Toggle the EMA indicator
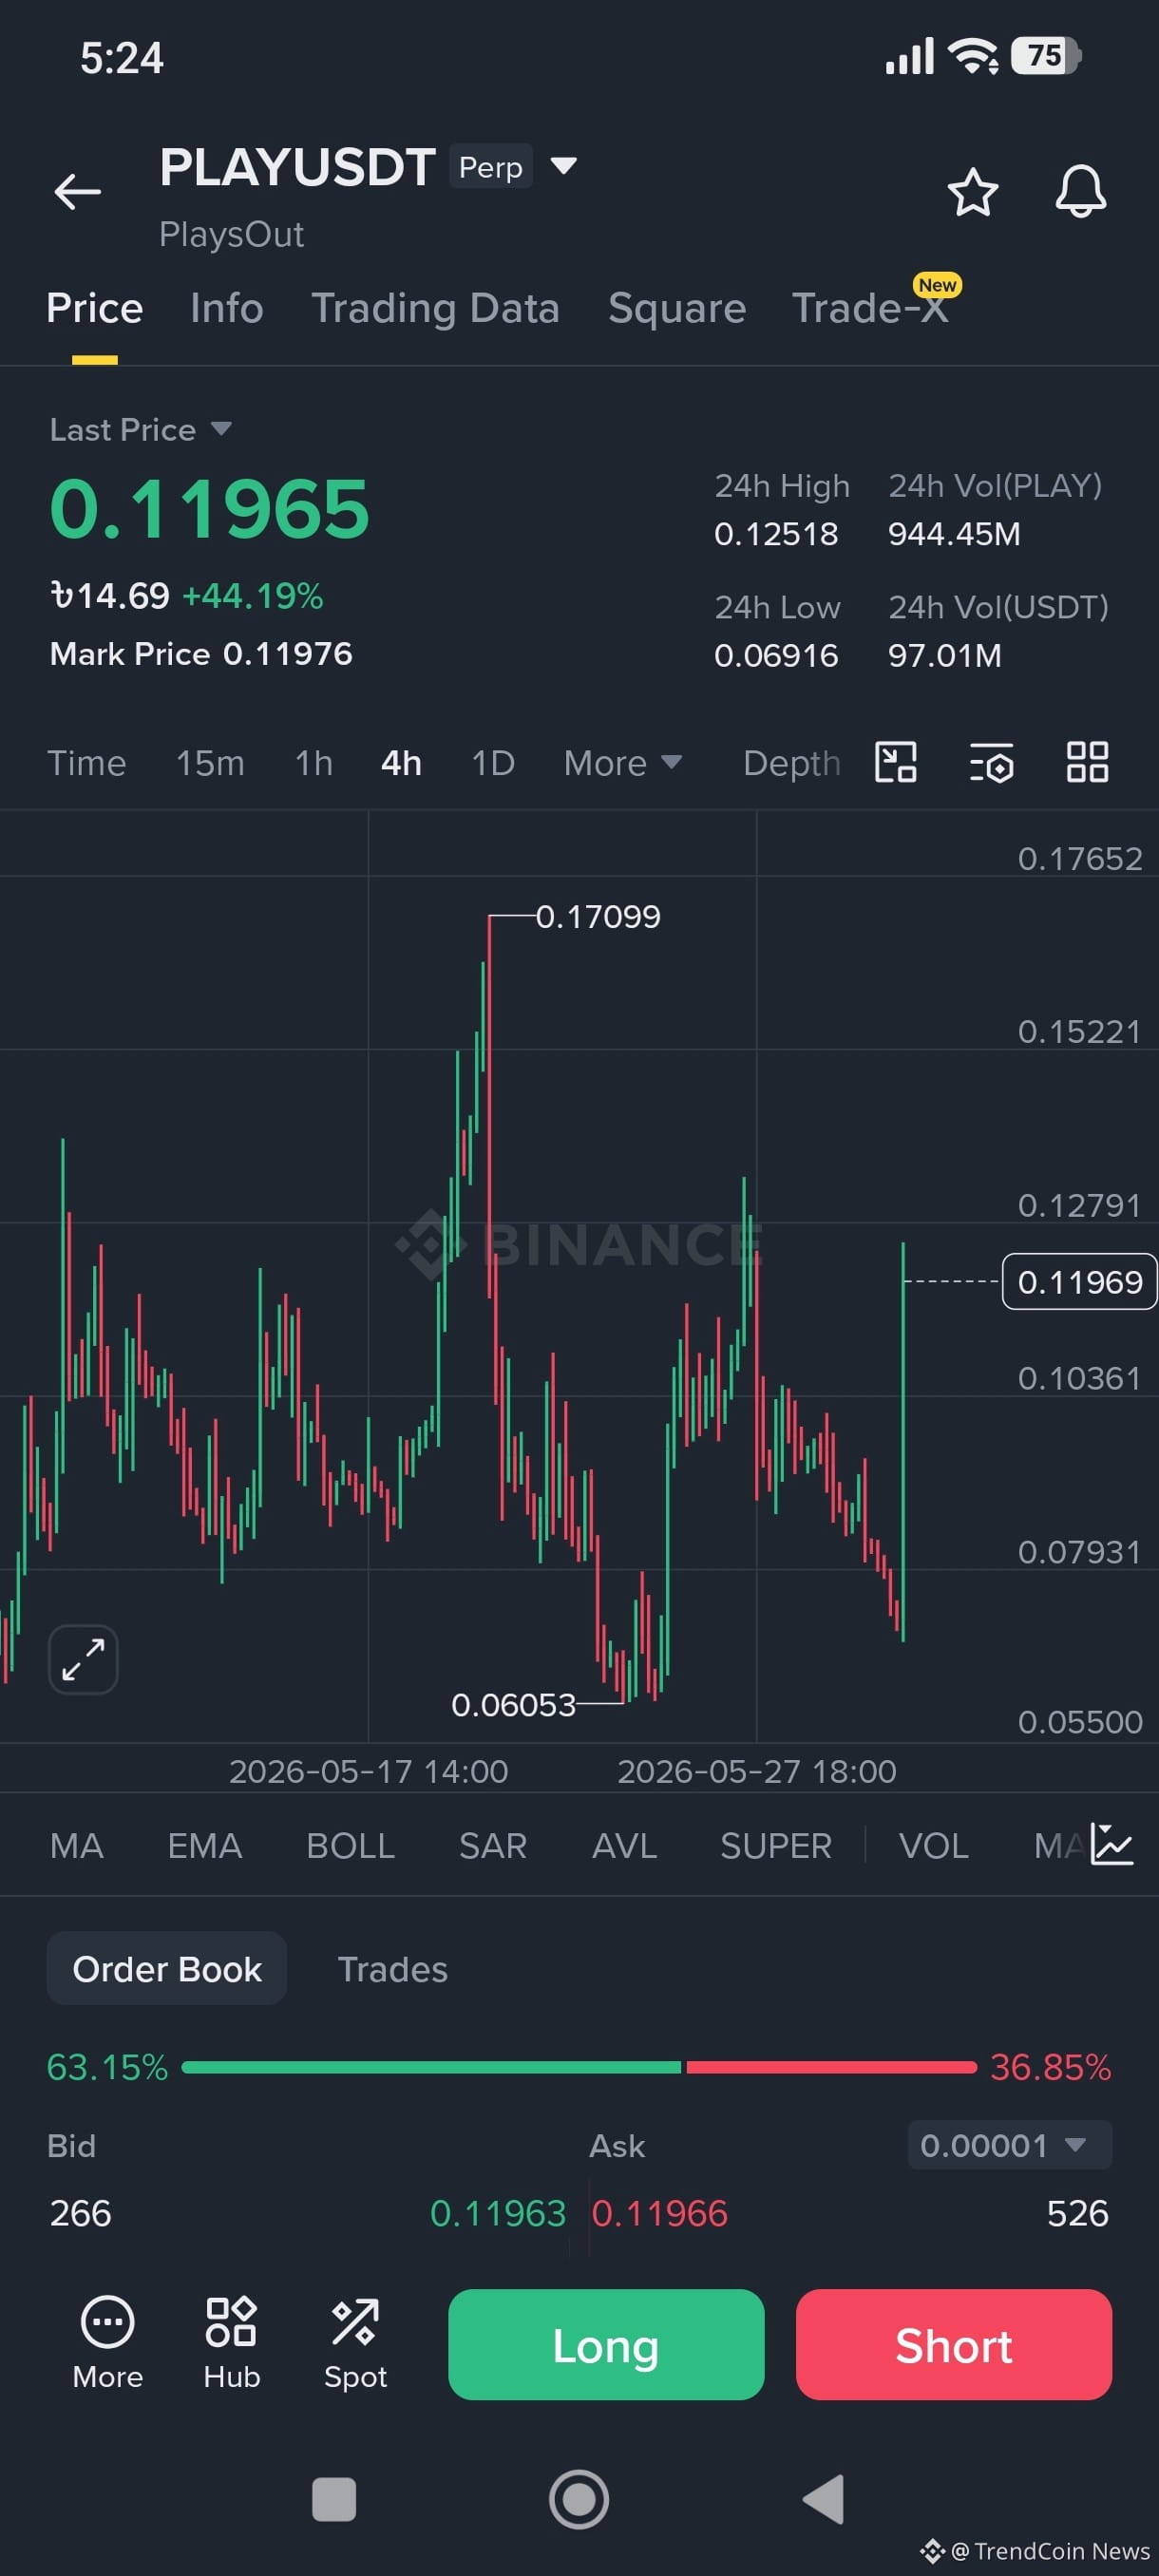The width and height of the screenshot is (1159, 2576). (x=205, y=1845)
